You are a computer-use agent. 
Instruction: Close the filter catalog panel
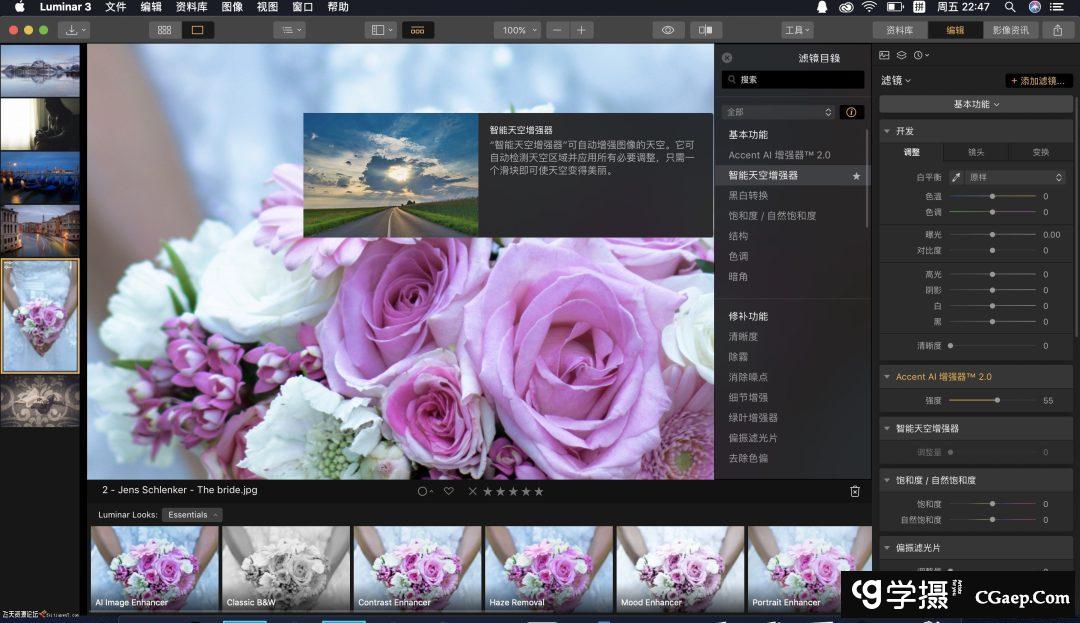[x=727, y=58]
